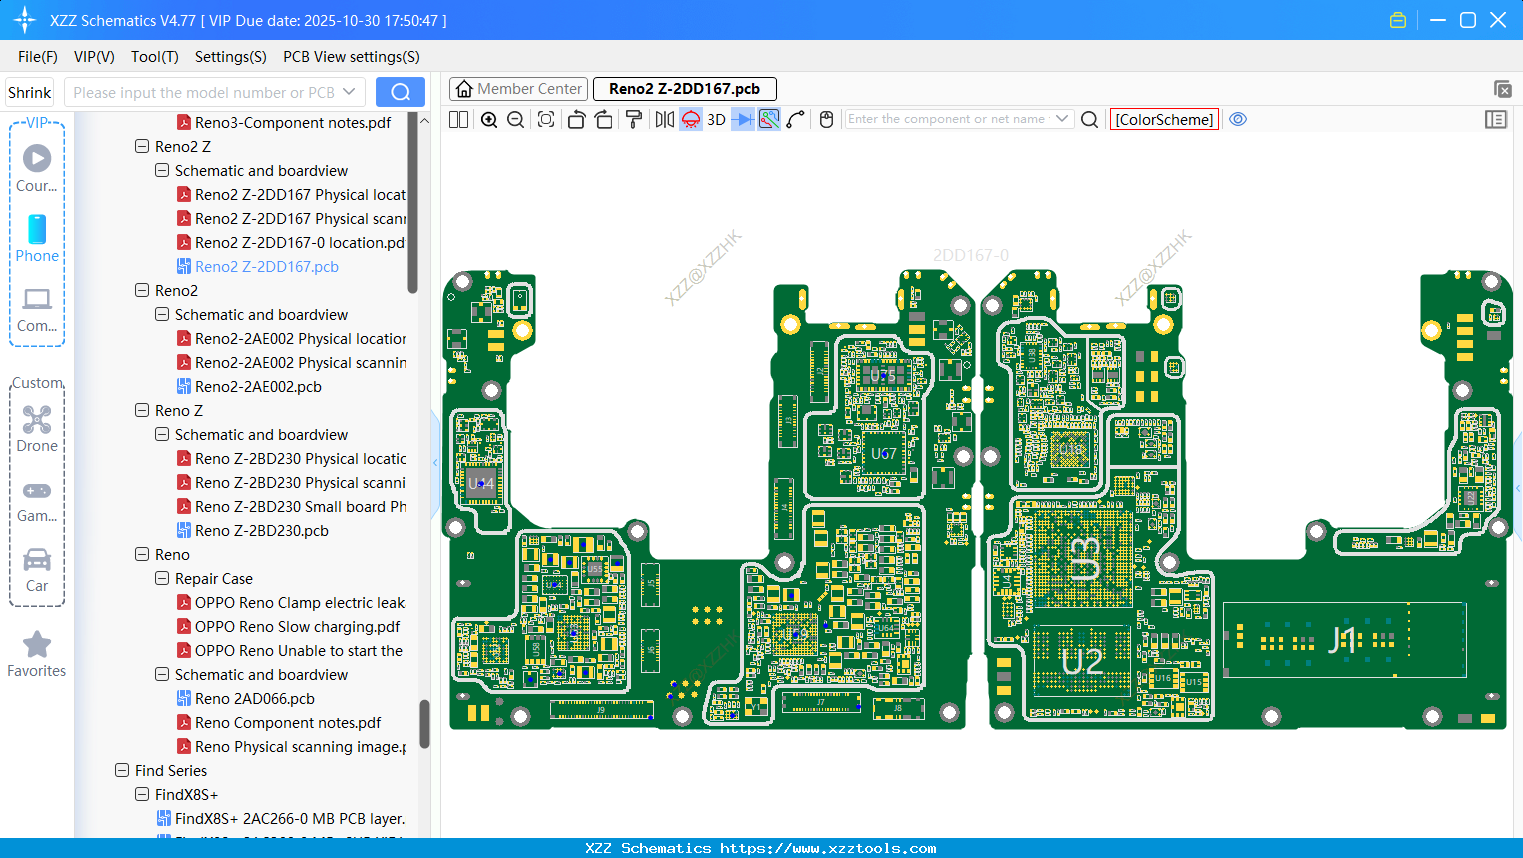Open OPPO Reno Slow charging.pdf
The width and height of the screenshot is (1523, 858).
288,627
